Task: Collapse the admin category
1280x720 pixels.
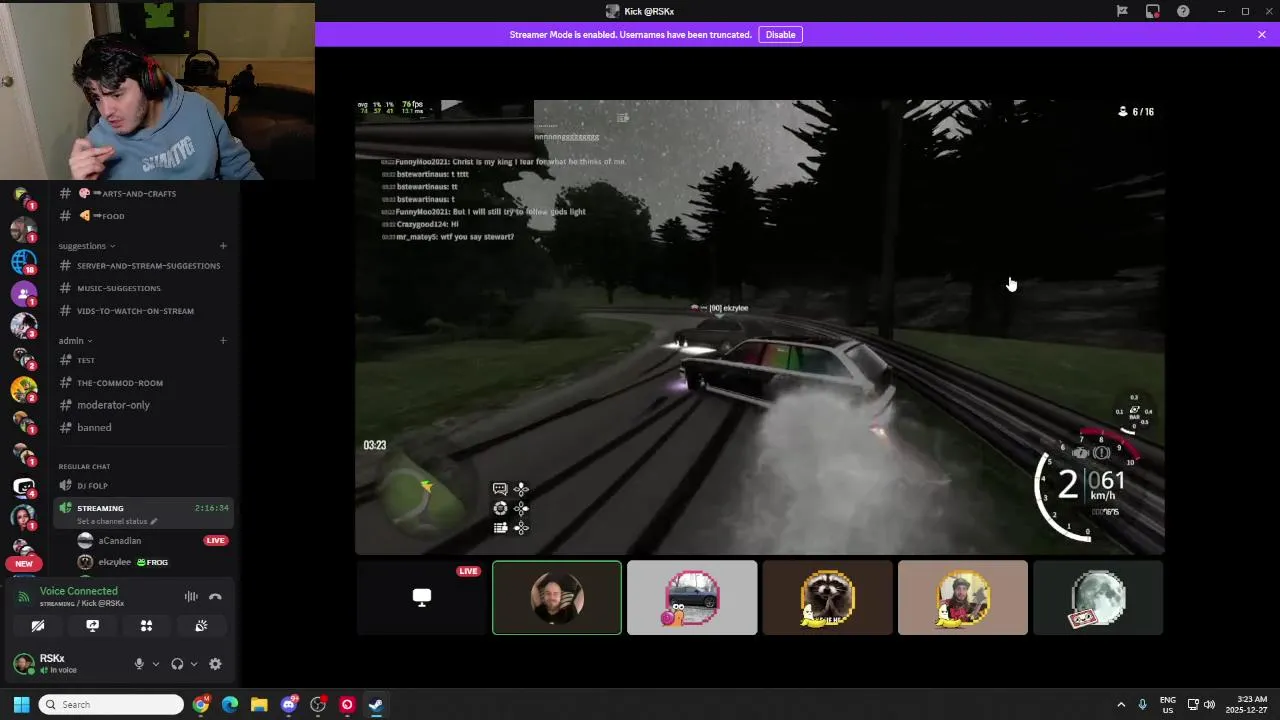Action: (x=75, y=340)
